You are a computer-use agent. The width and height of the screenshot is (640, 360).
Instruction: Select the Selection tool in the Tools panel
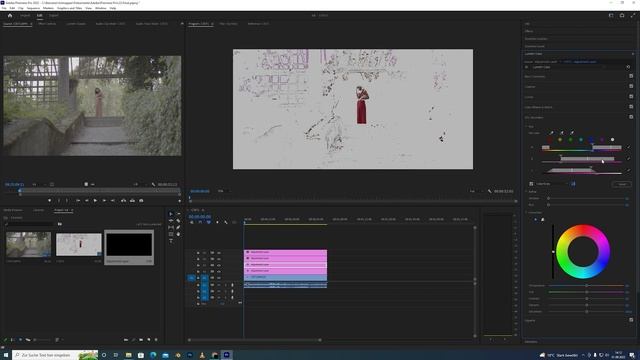point(171,214)
